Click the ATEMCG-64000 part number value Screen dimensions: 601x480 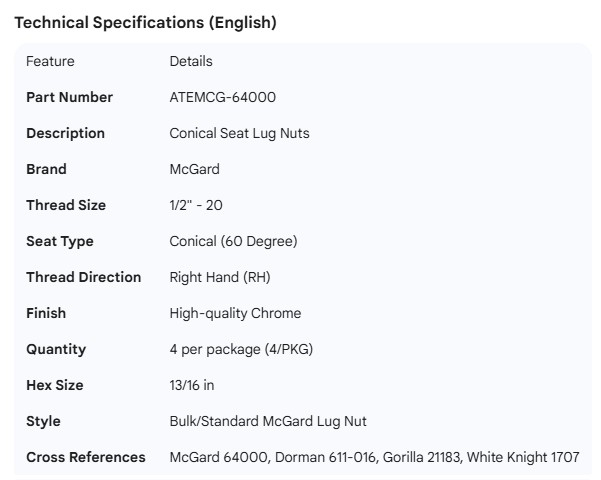pos(223,97)
